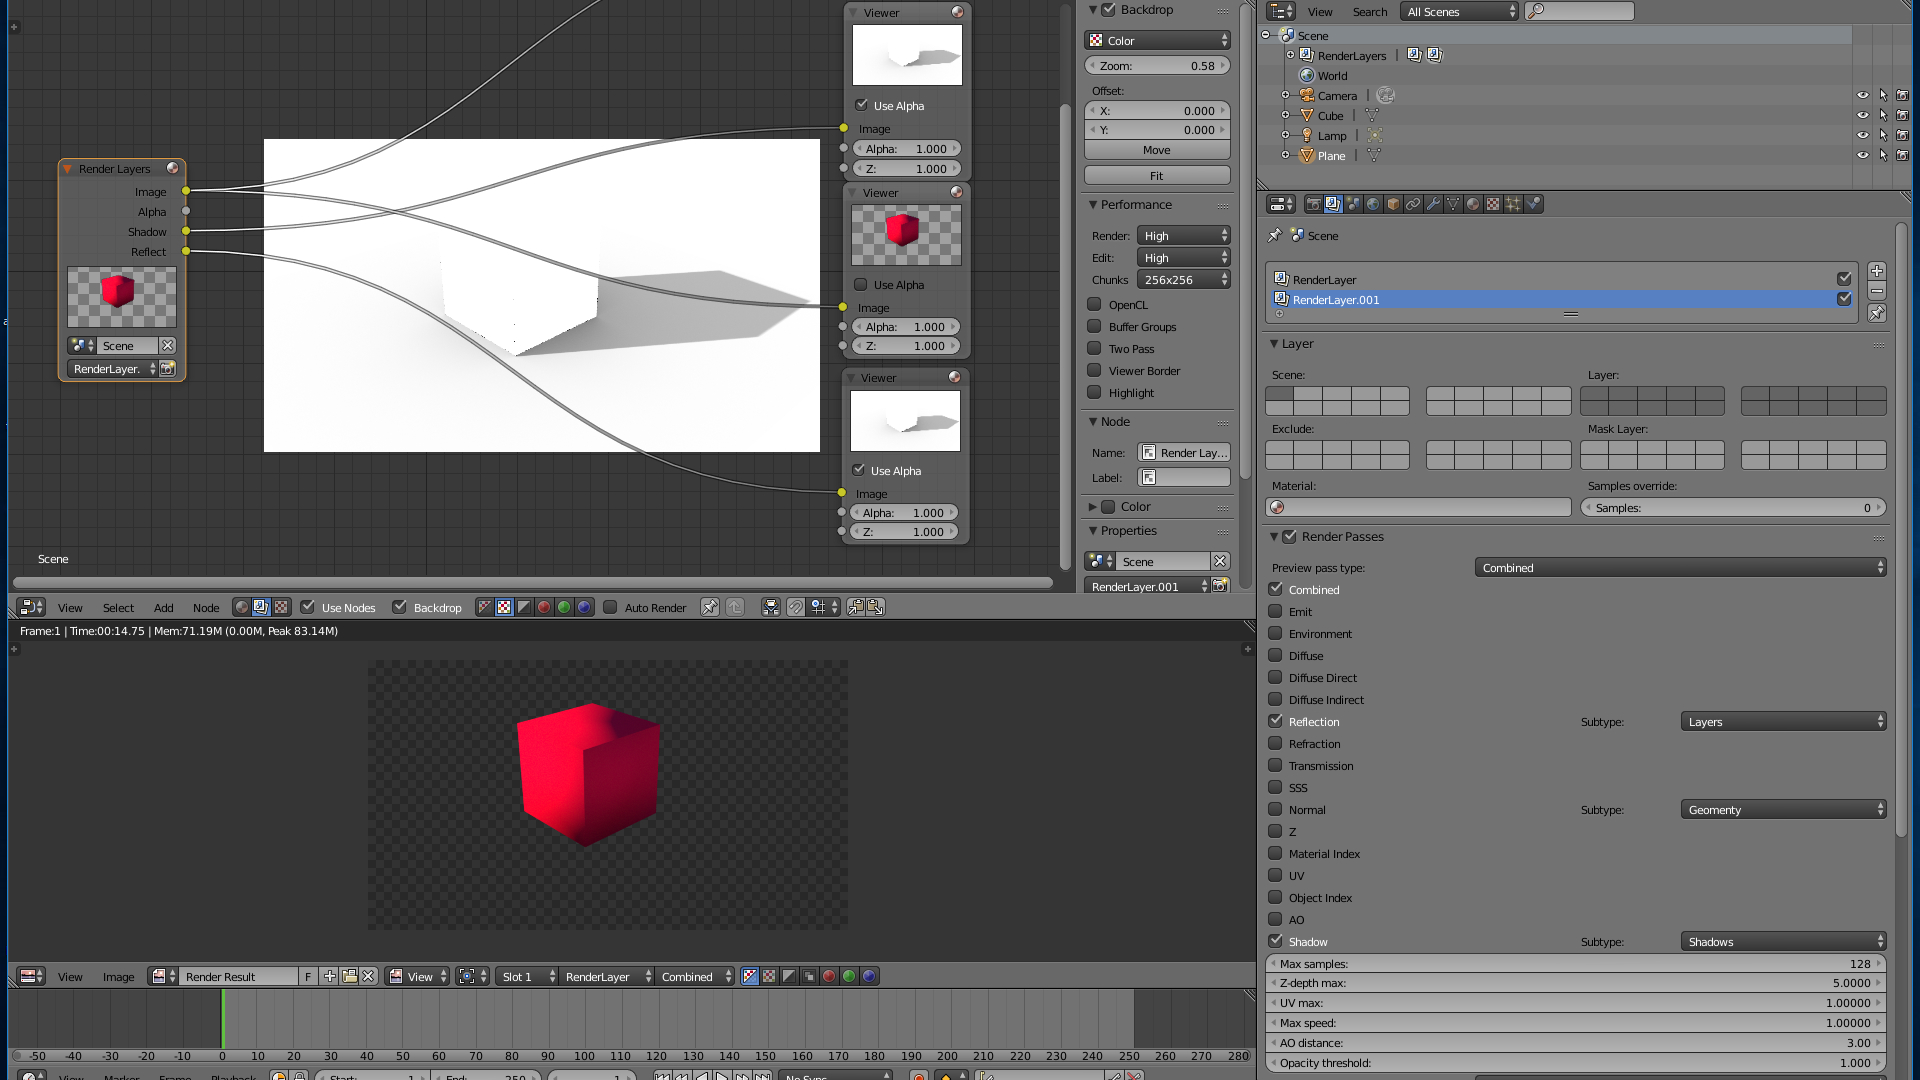Add a new render layer with plus button

1877,271
